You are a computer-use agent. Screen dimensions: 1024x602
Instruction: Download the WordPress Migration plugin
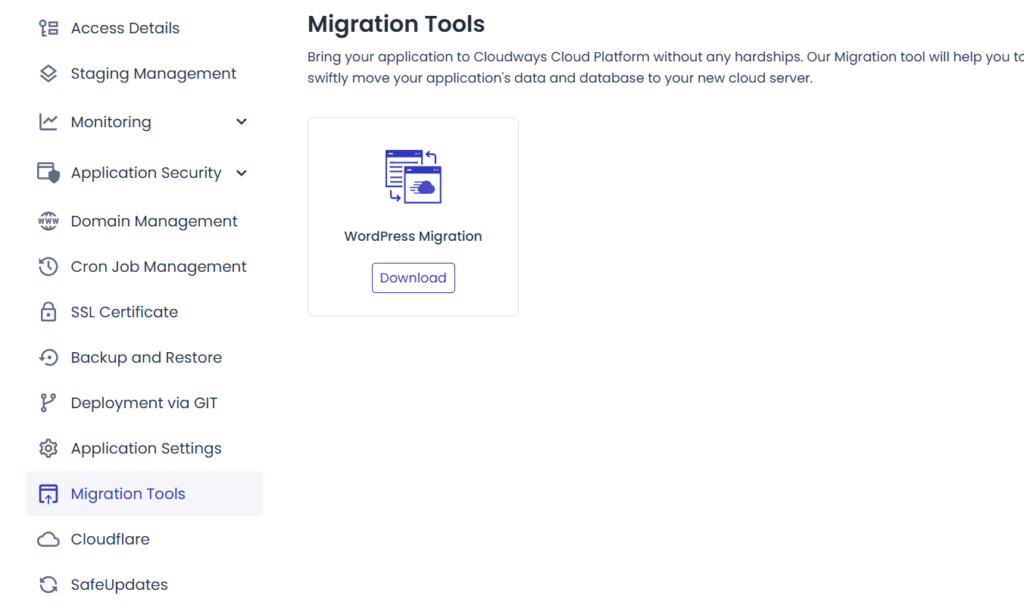point(413,278)
